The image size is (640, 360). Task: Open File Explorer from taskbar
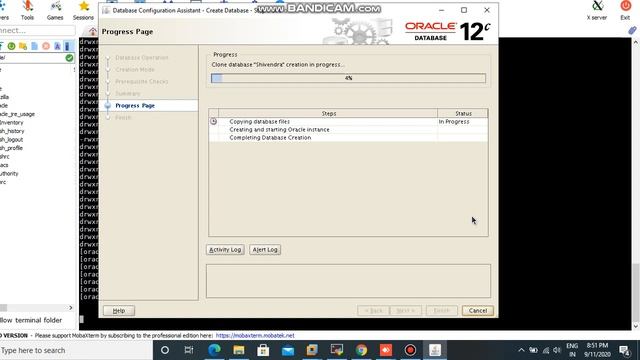pyautogui.click(x=239, y=350)
